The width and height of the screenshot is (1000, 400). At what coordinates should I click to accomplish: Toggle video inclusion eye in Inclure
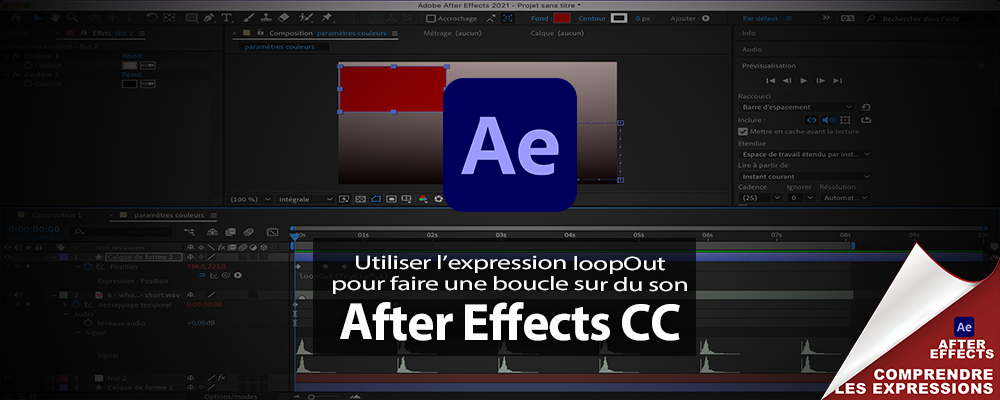[x=812, y=119]
